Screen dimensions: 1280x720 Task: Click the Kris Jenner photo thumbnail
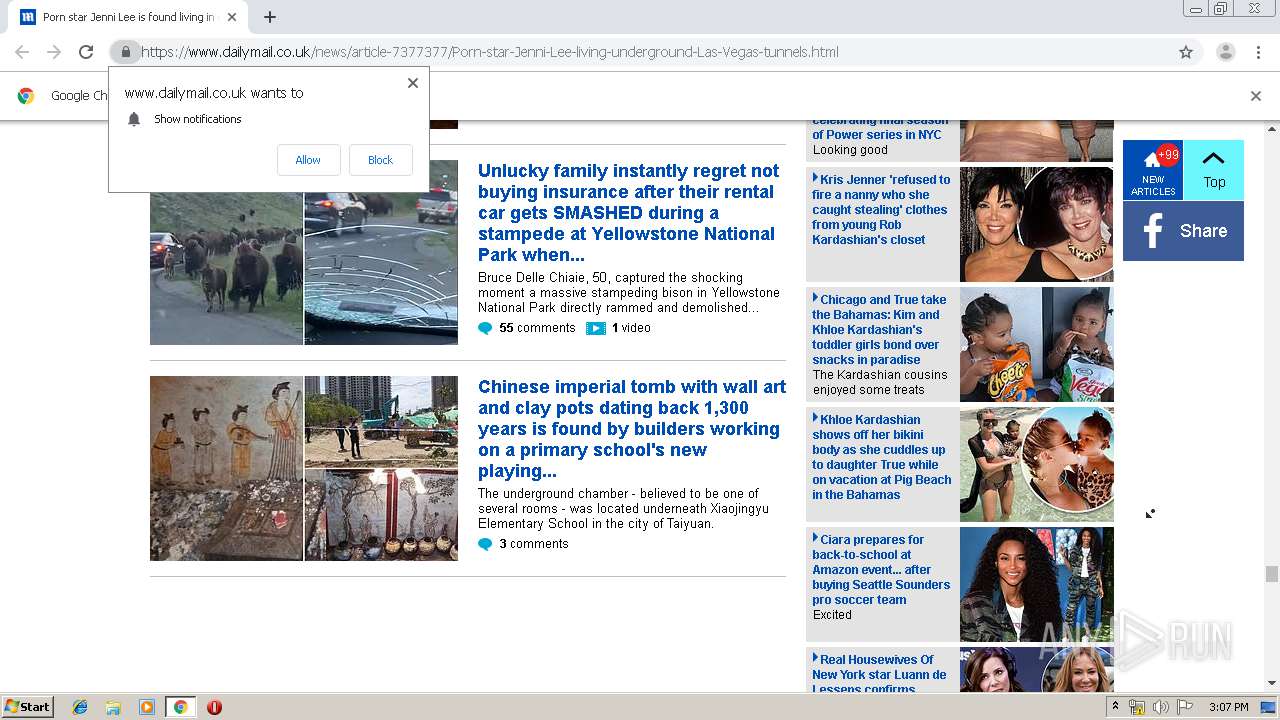[1037, 224]
